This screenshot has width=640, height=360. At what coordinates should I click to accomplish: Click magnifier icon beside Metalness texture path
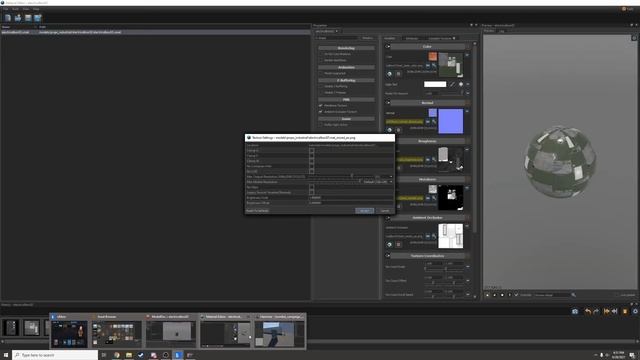click(x=434, y=198)
